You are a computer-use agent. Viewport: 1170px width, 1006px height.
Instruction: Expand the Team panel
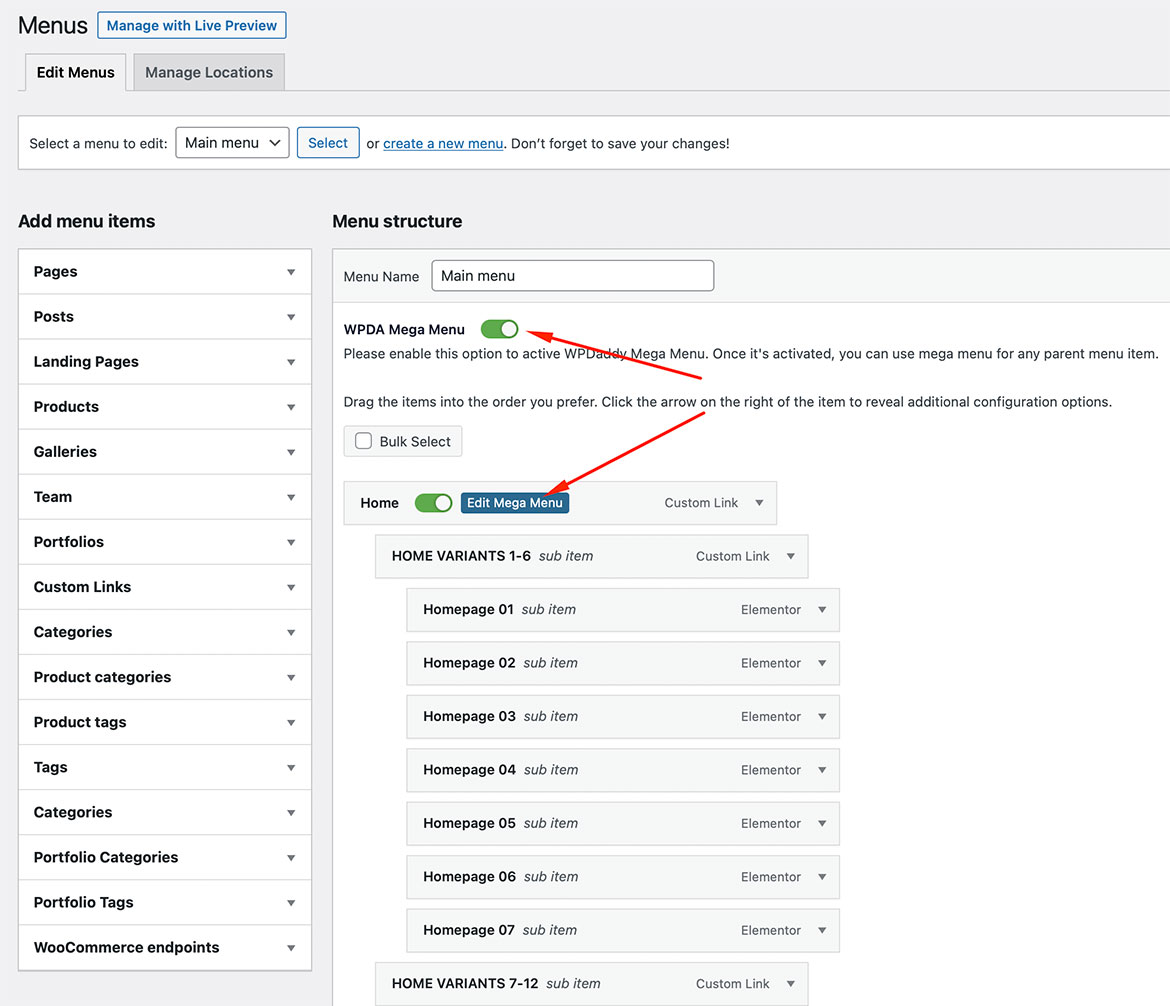click(165, 497)
